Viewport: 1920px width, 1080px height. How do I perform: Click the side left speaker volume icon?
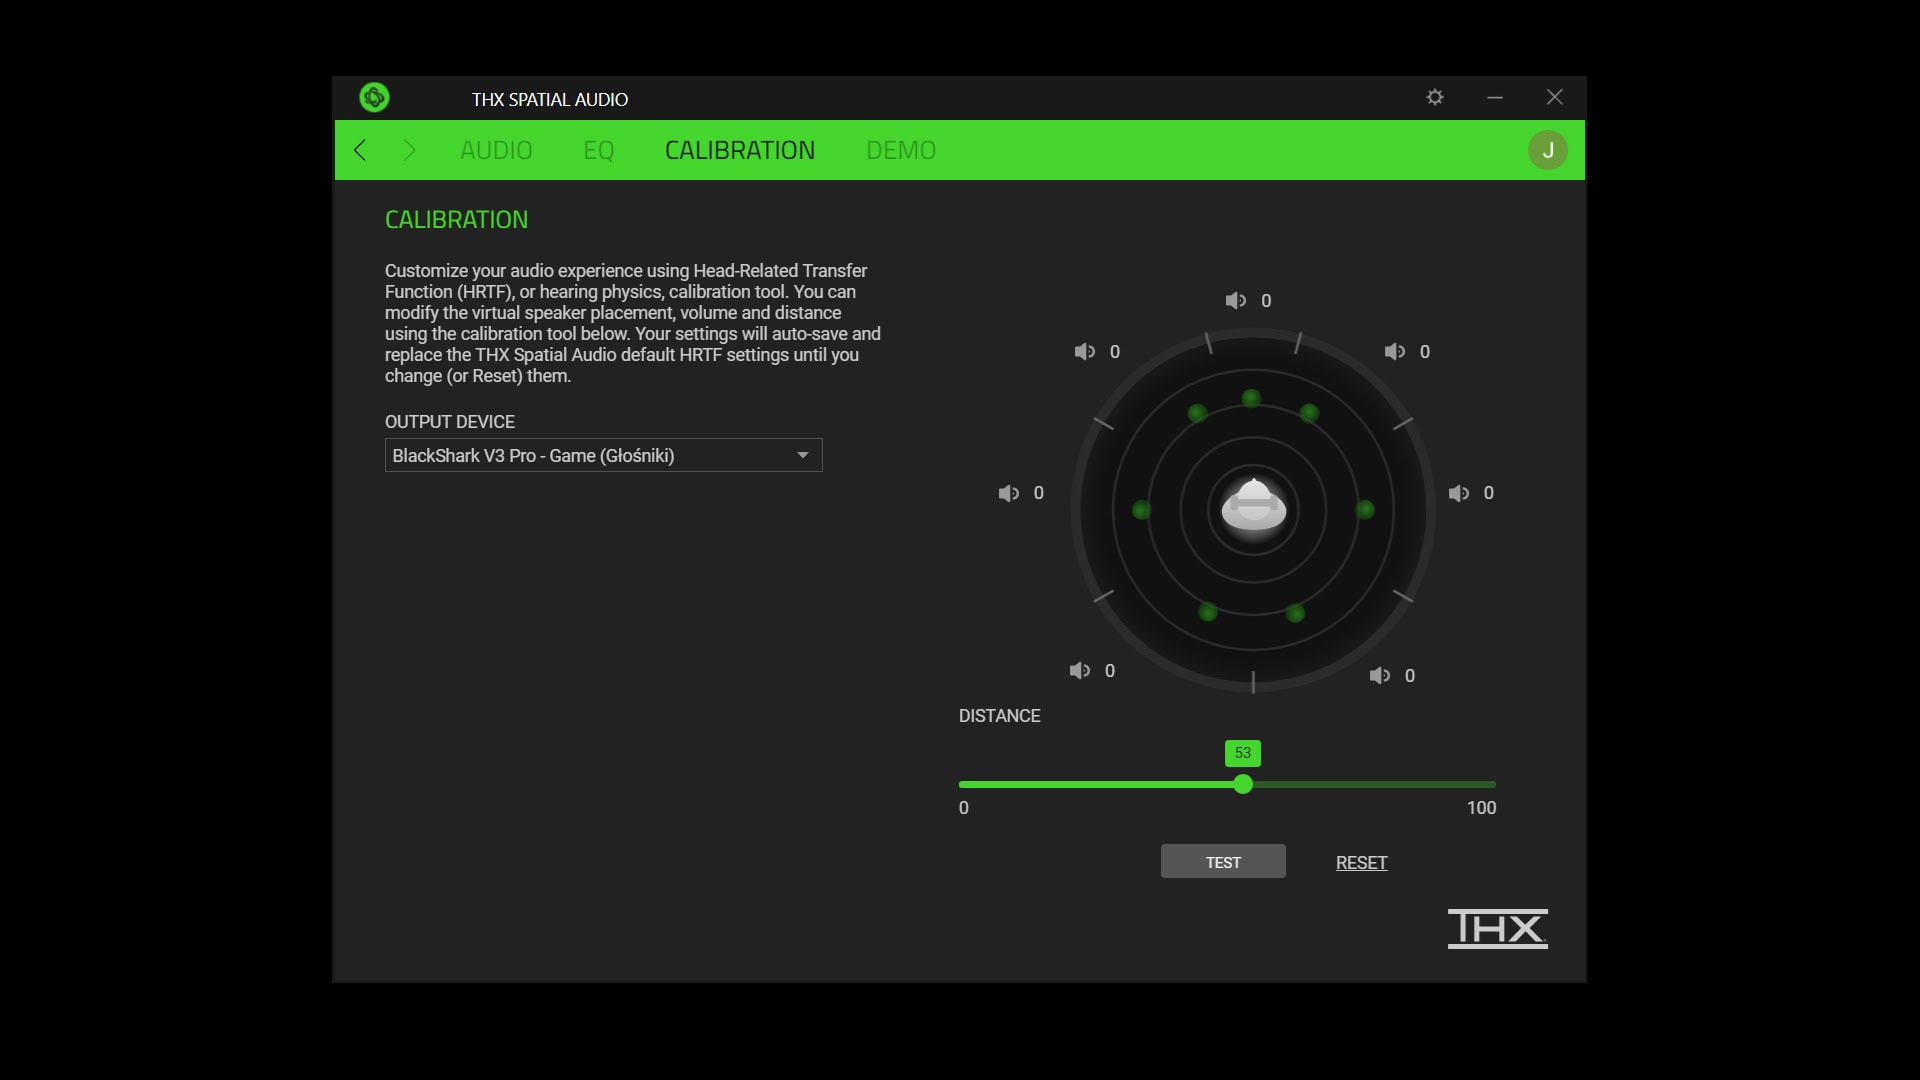click(x=1009, y=493)
